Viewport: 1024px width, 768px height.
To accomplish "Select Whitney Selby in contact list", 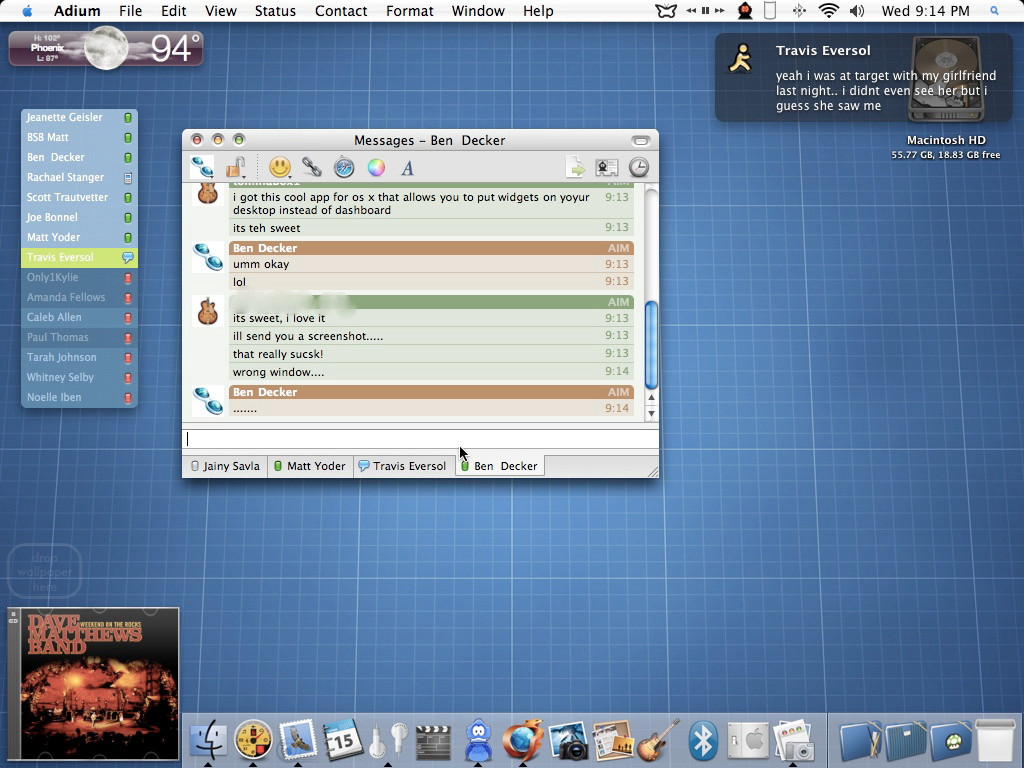I will (x=79, y=377).
